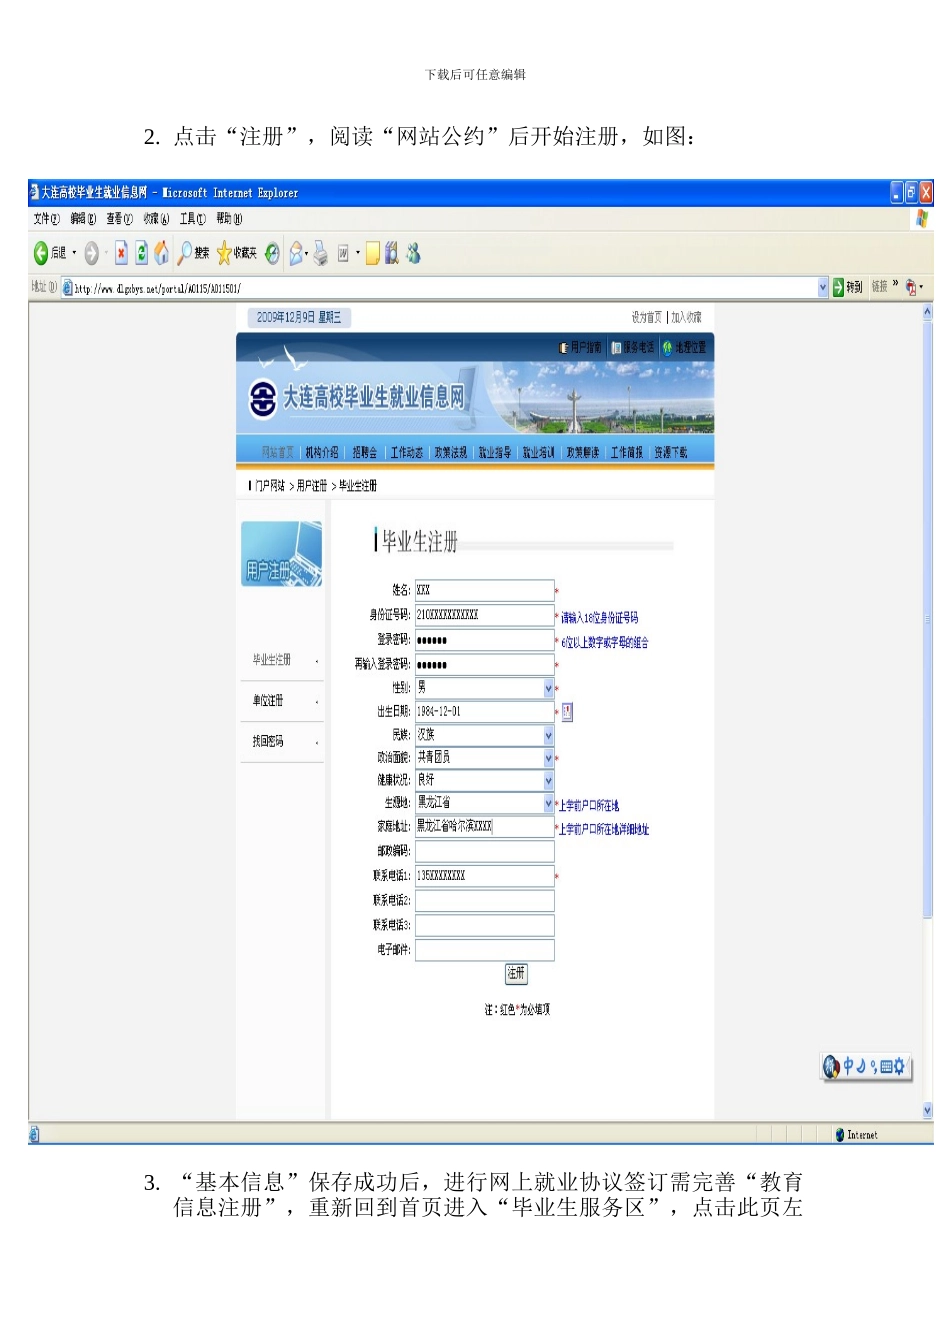Click the 地理位置 globe icon link
This screenshot has width=950, height=1344.
[x=684, y=347]
